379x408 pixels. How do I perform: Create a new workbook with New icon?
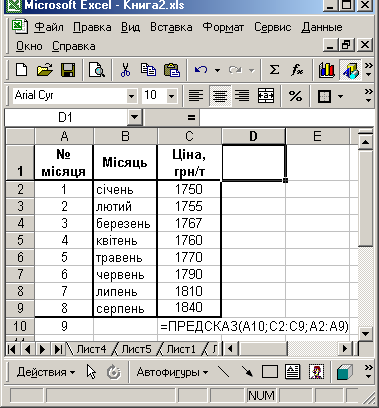(22, 70)
